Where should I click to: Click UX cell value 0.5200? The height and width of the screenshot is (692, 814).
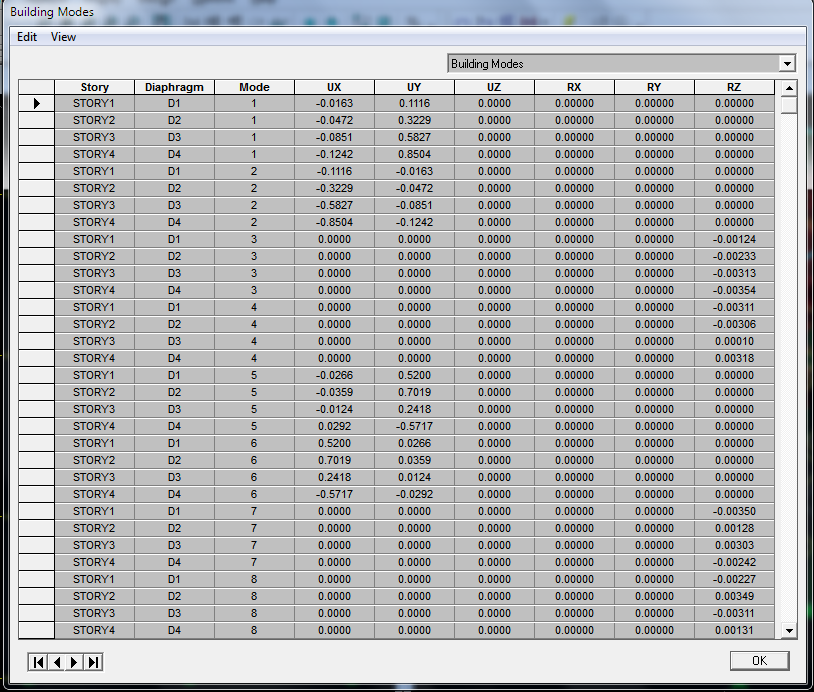(334, 443)
